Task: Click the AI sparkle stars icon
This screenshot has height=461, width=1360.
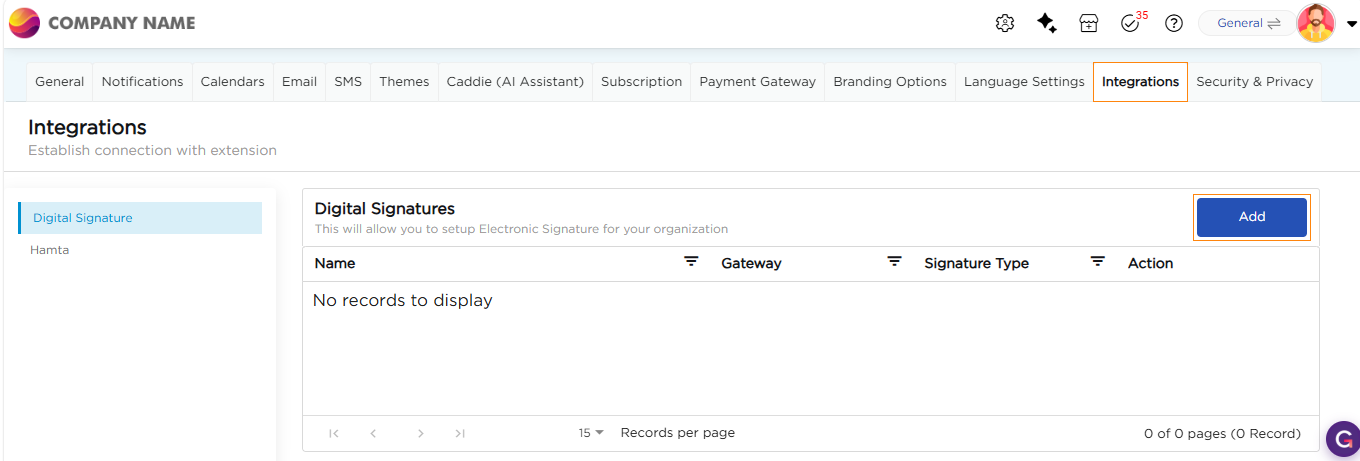Action: pyautogui.click(x=1047, y=23)
